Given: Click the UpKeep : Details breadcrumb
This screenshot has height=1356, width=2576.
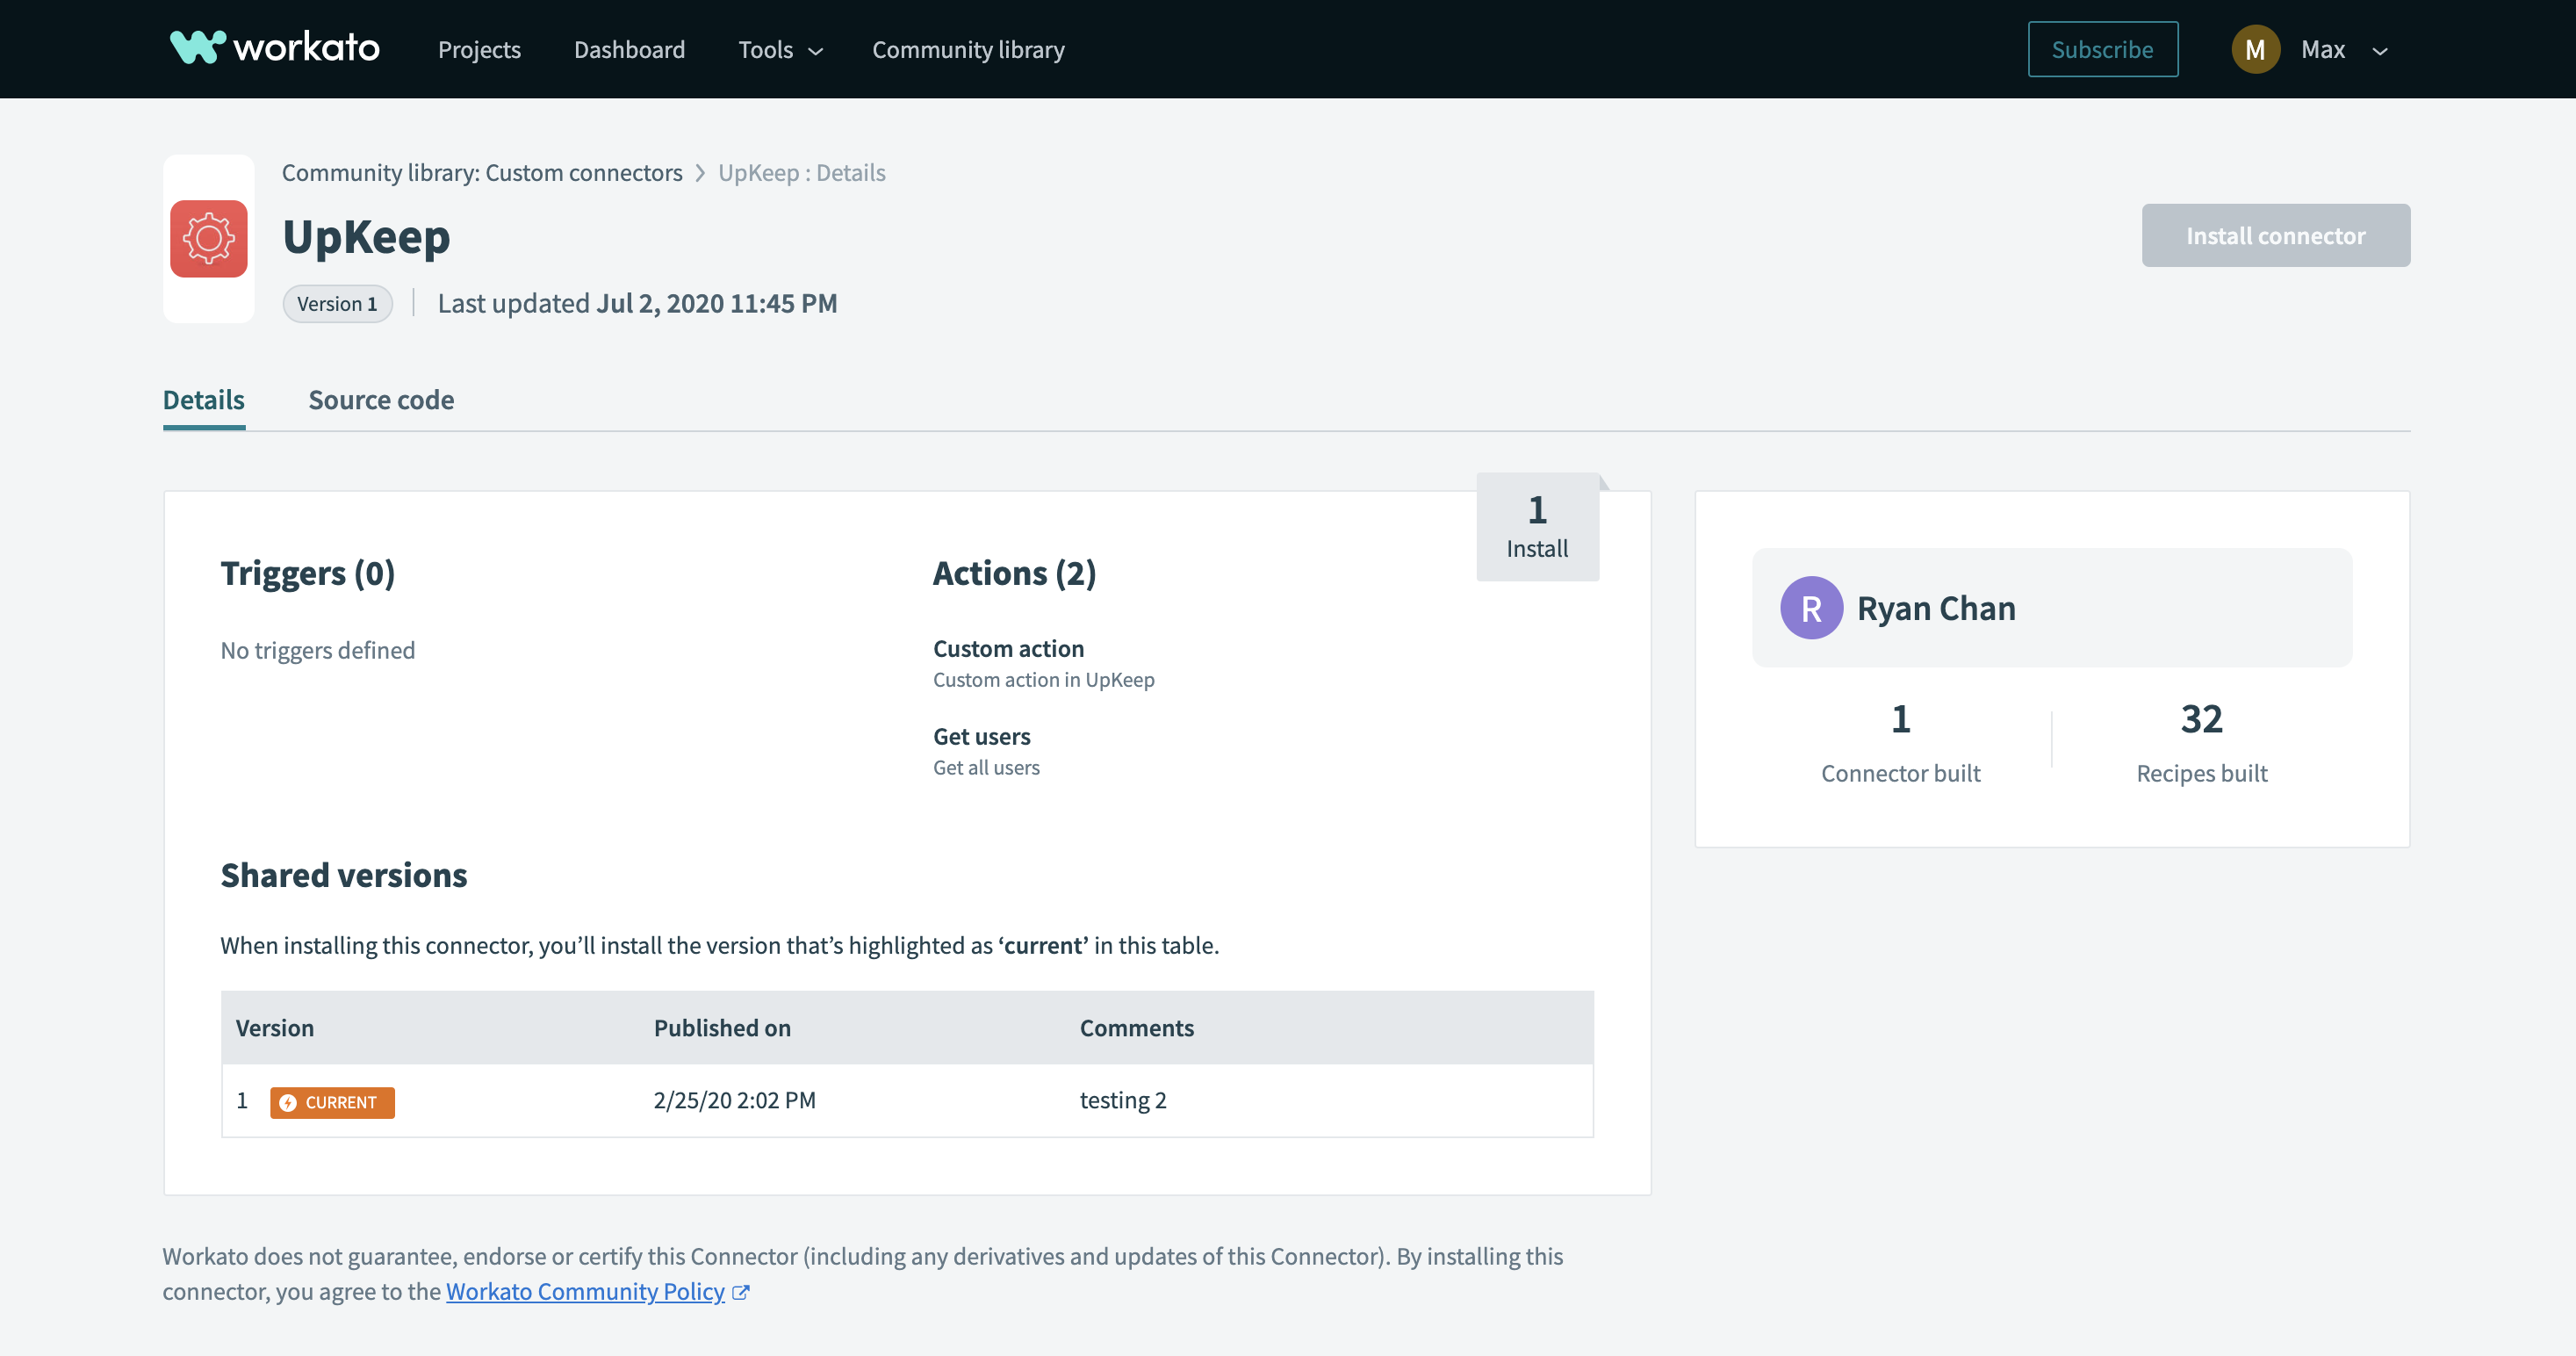Looking at the screenshot, I should [x=801, y=172].
